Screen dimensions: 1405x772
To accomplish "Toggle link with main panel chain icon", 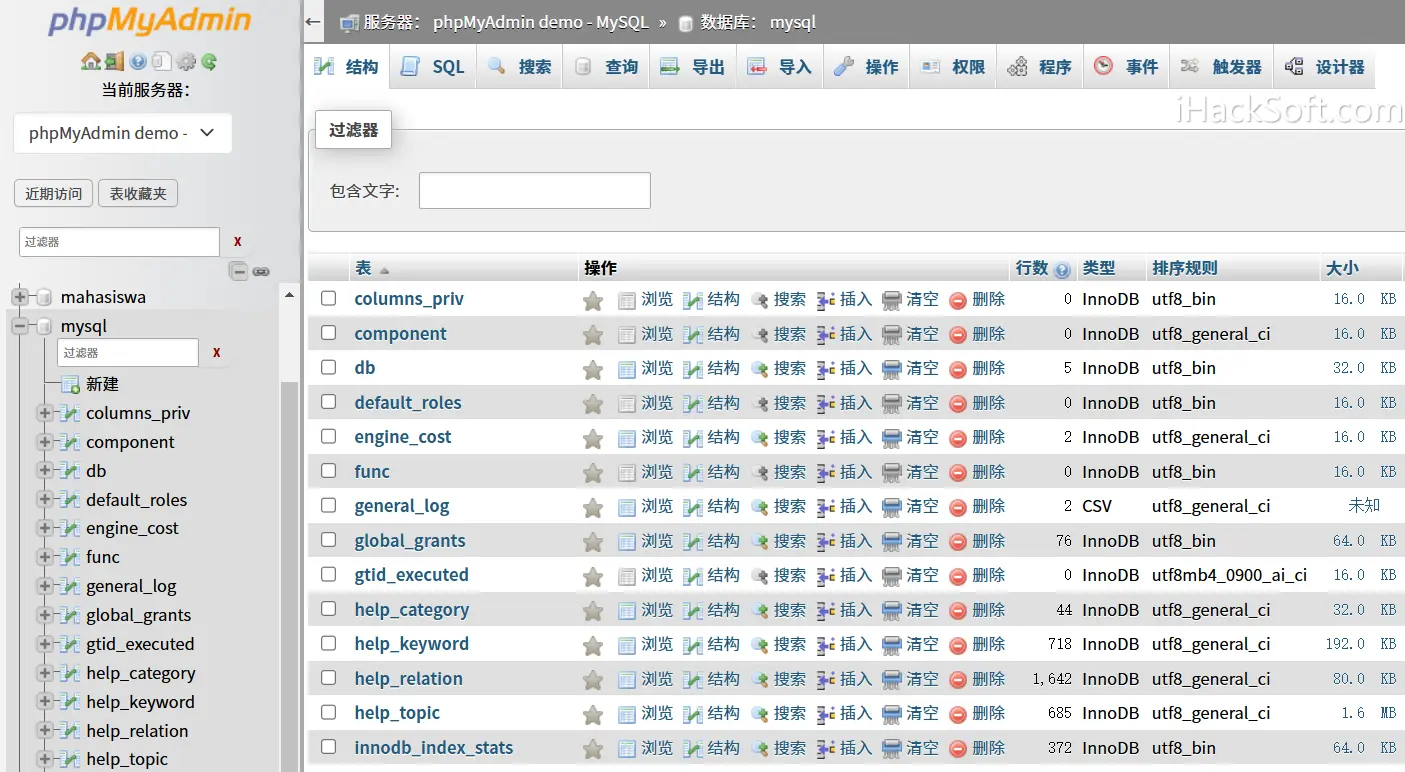I will (x=261, y=271).
